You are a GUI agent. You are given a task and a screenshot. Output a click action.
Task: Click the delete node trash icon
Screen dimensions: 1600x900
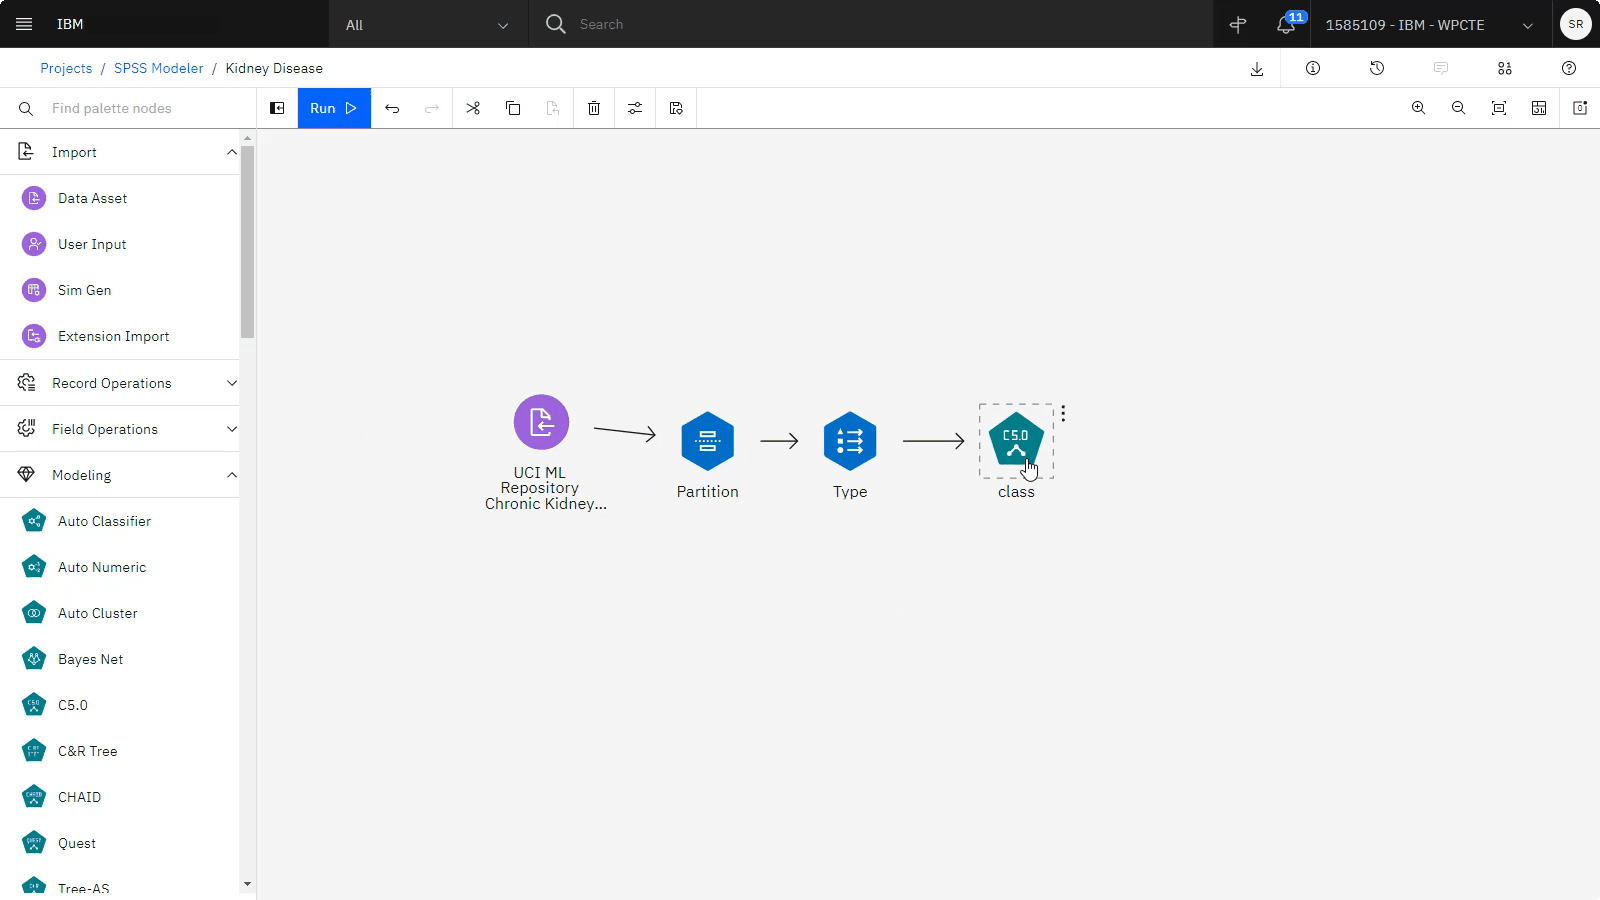pos(593,108)
